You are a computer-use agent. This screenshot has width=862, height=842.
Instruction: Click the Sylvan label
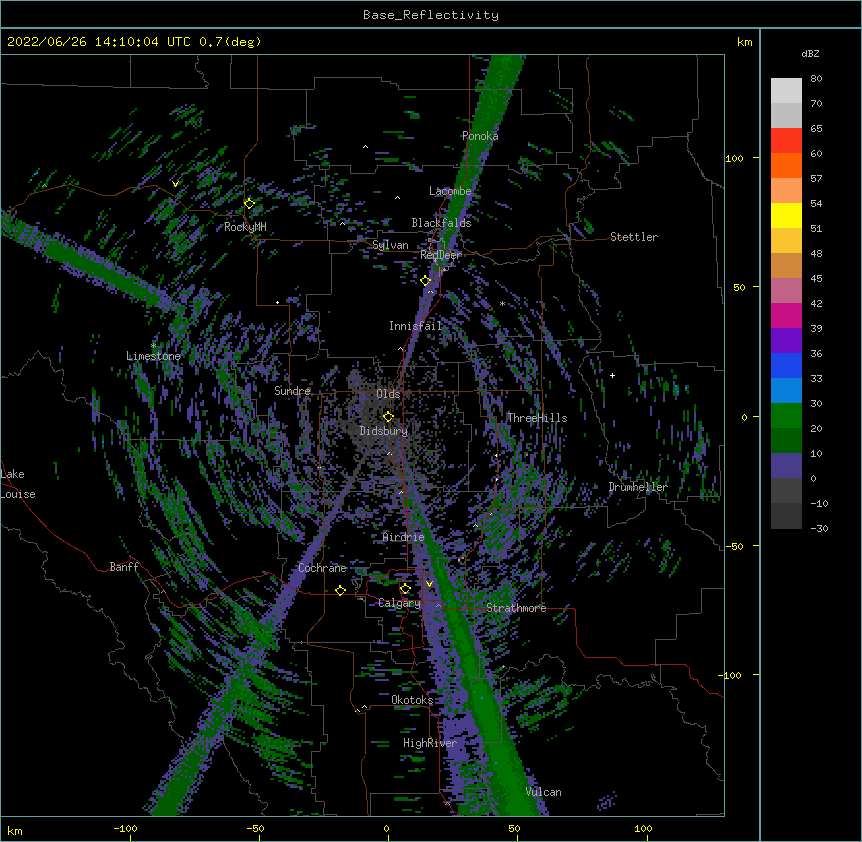tap(390, 245)
